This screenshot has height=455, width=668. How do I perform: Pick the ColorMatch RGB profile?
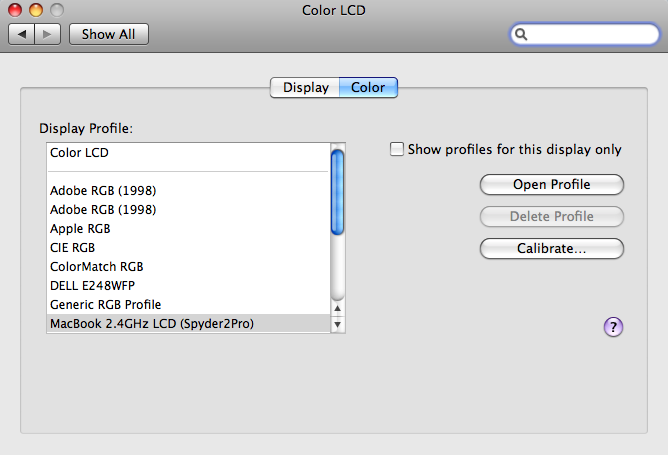tap(188, 267)
